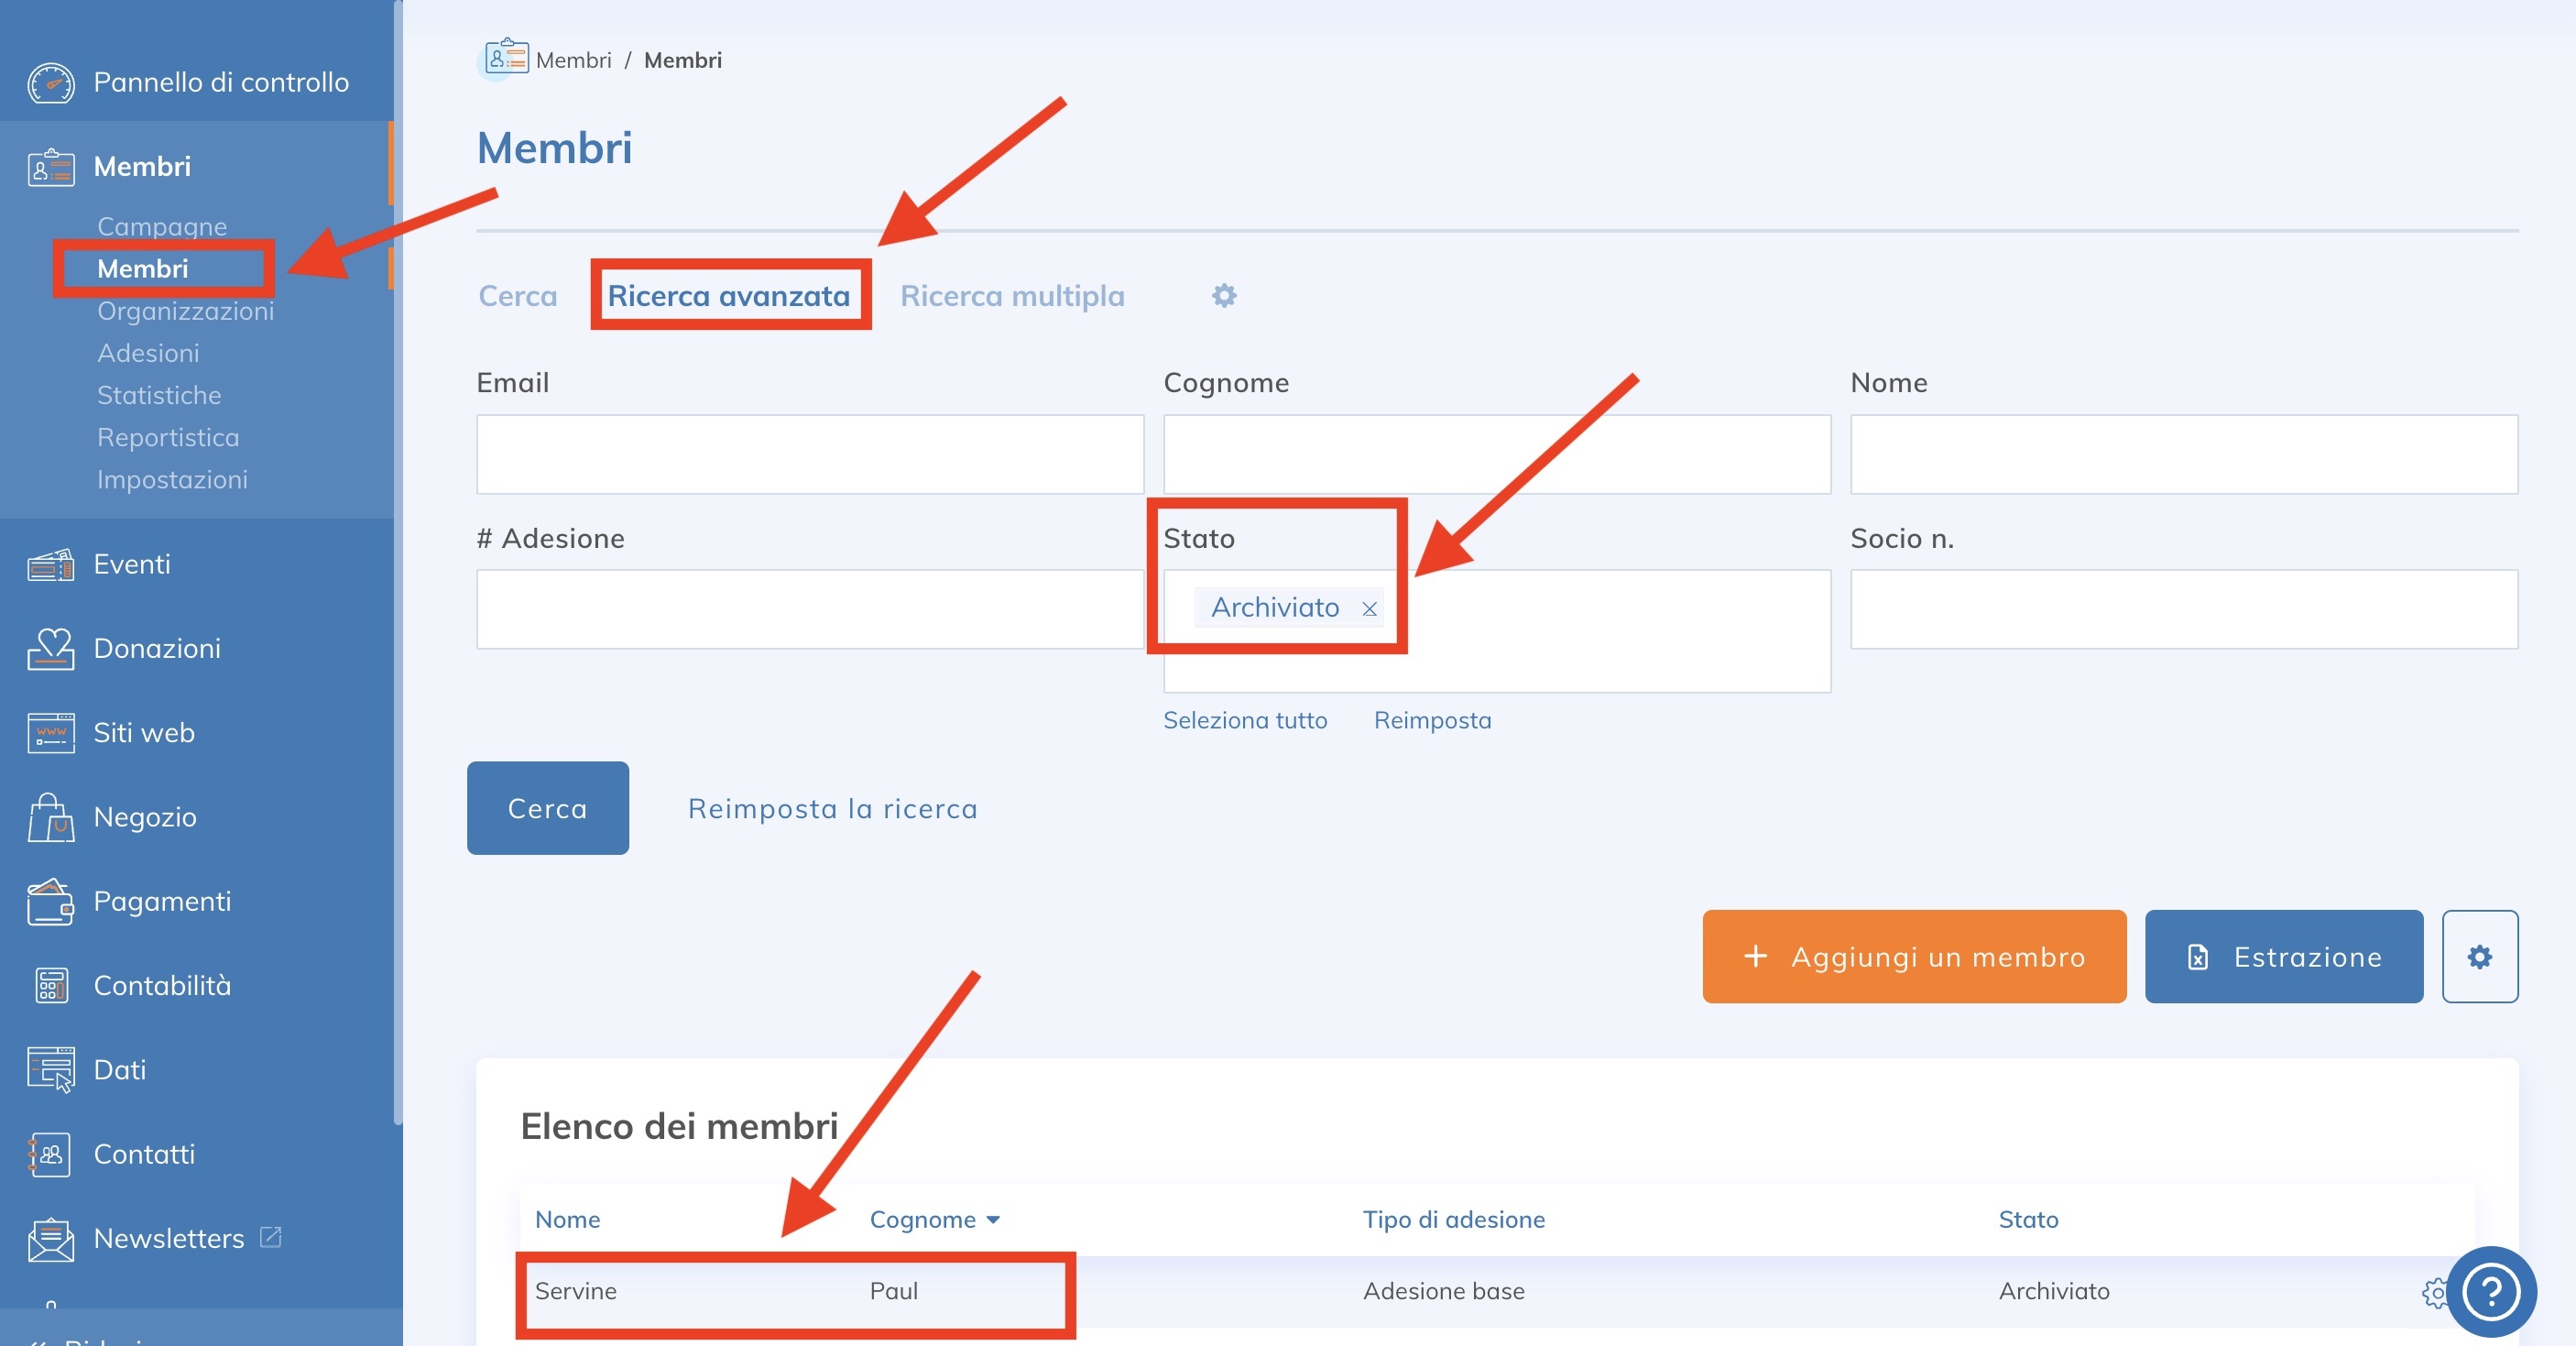Click the sidebar vertical scrollbar

coord(398,600)
